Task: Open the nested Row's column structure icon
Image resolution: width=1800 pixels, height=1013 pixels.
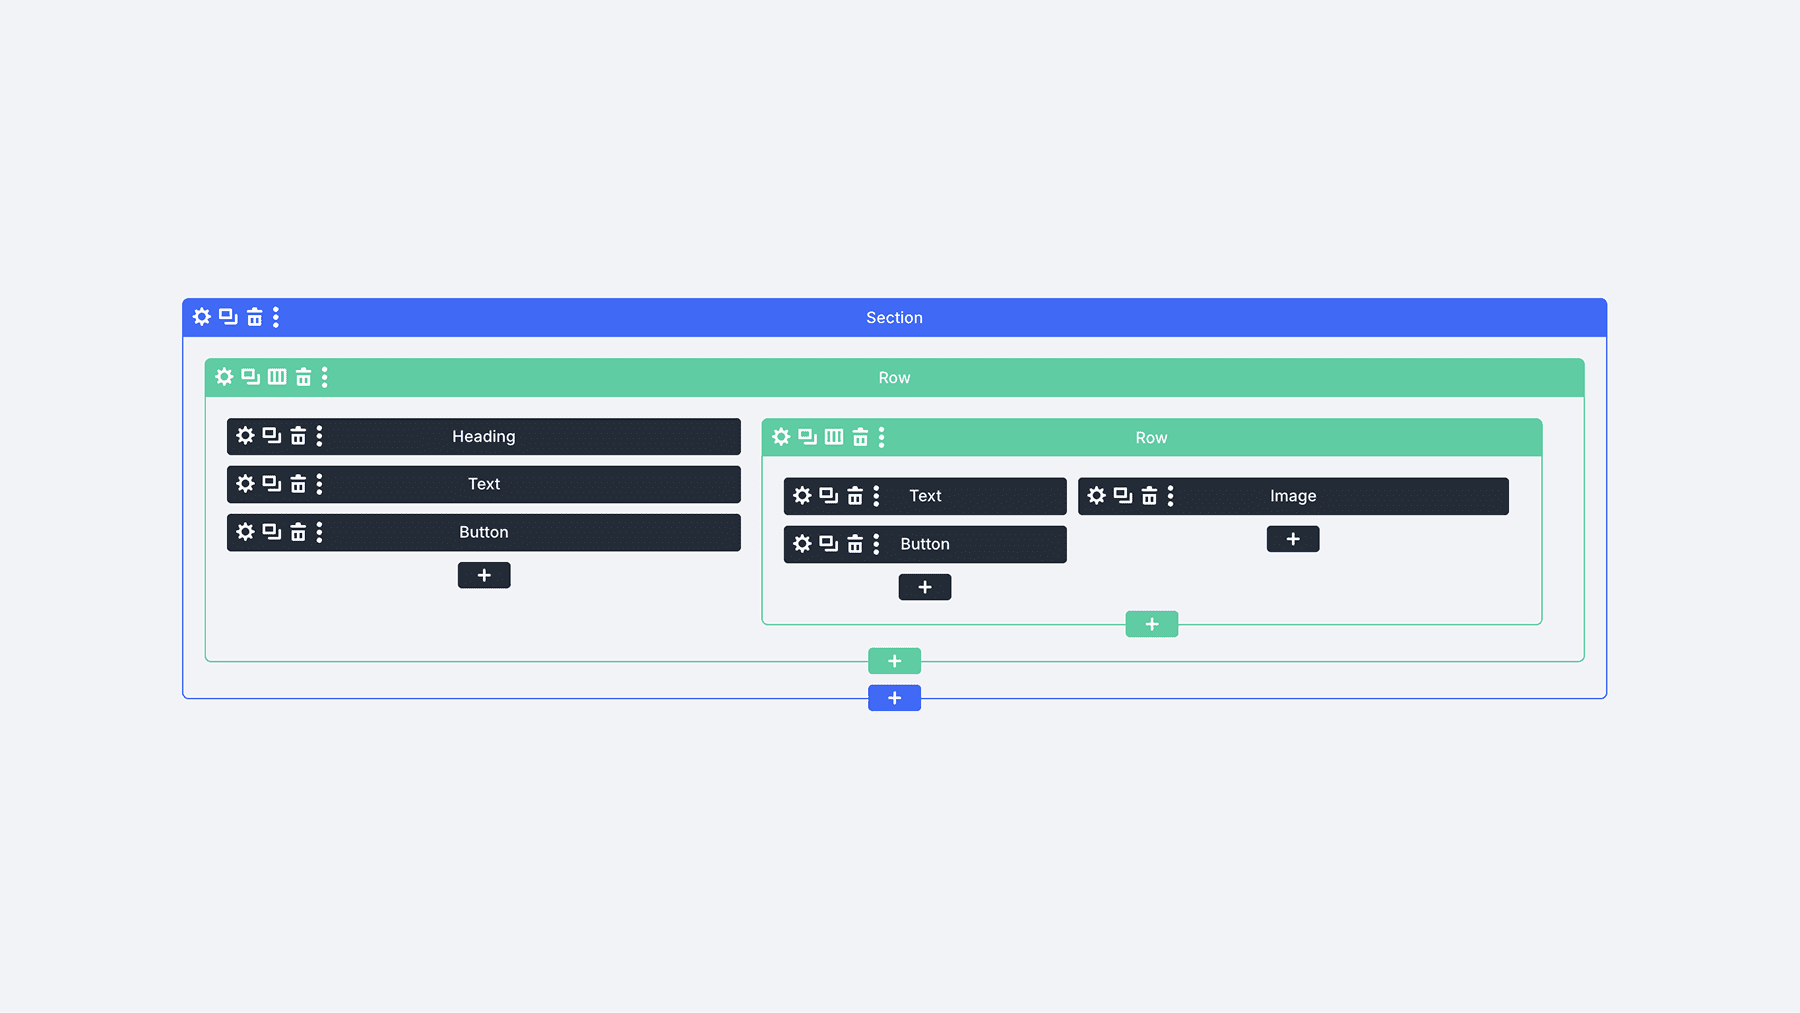Action: (833, 437)
